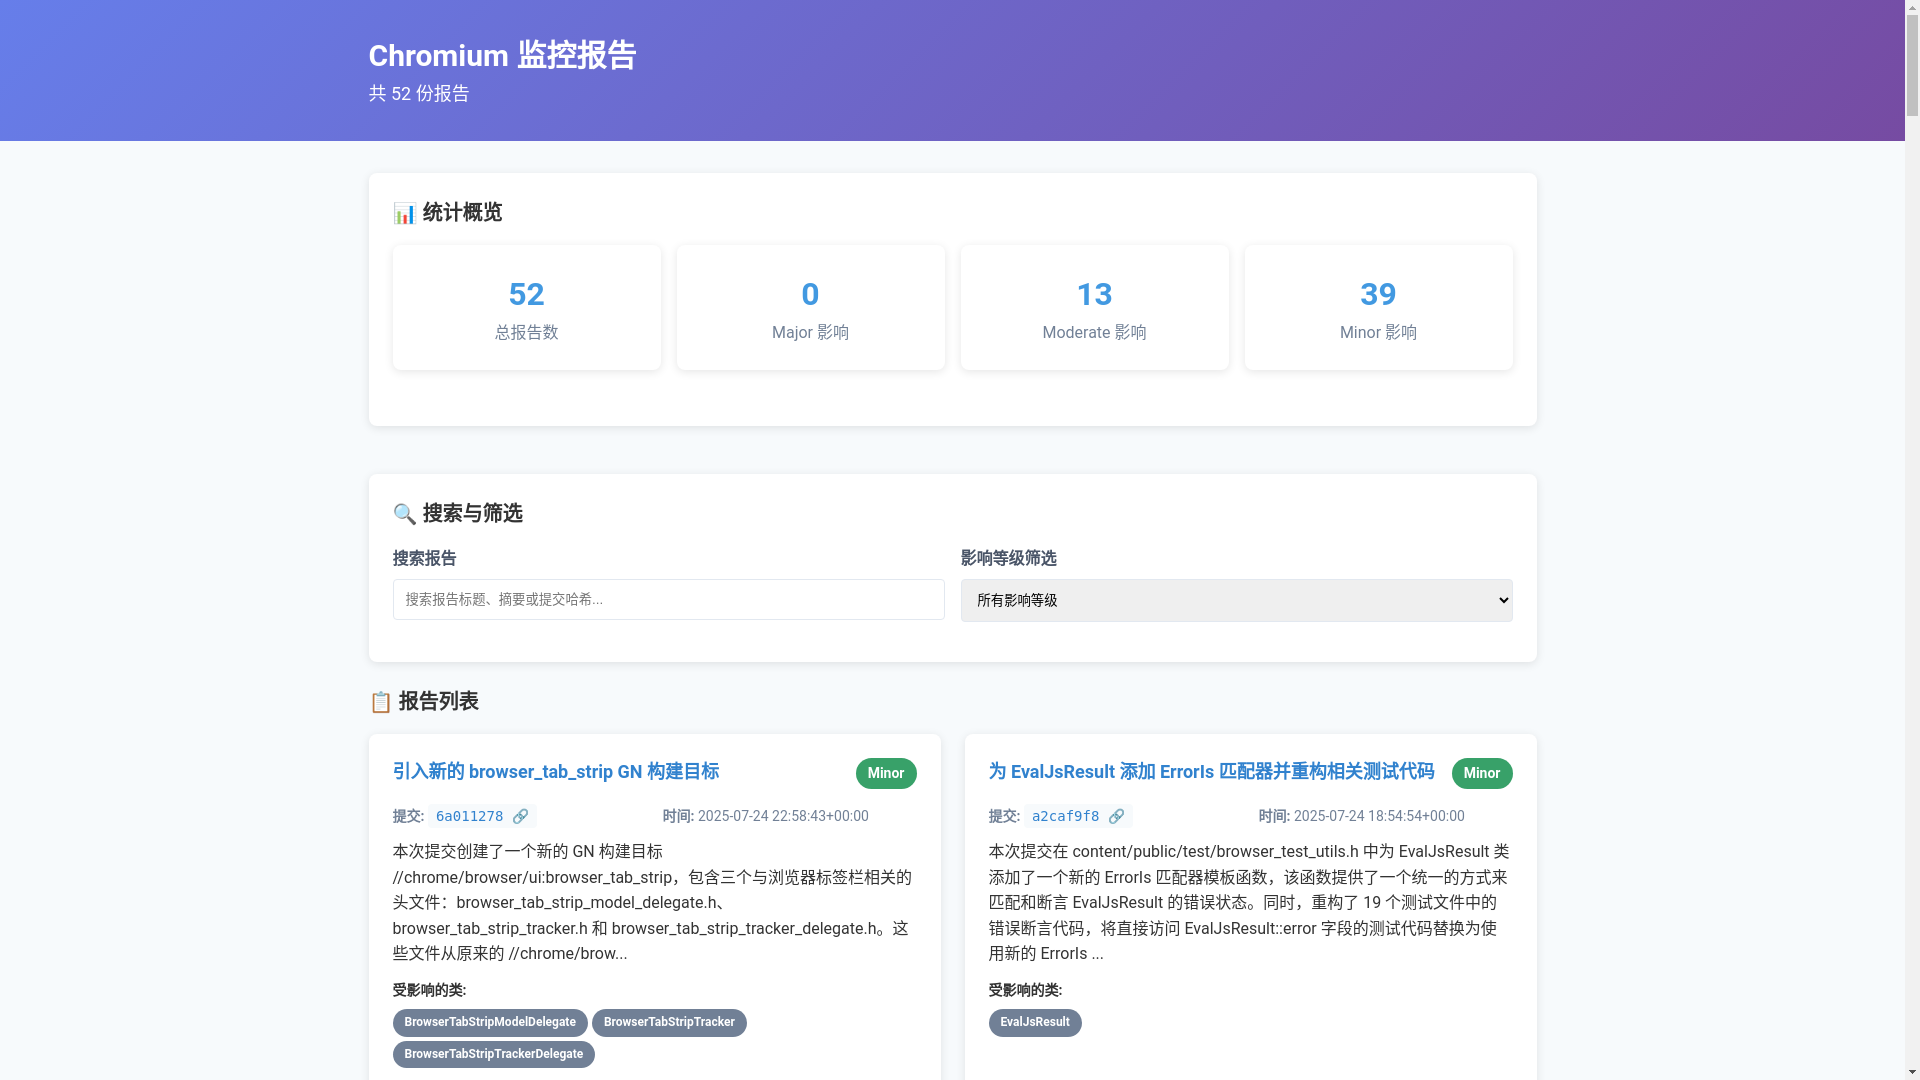Open report about browser_tab_strip GN build target
This screenshot has width=1920, height=1080.
pos(555,772)
